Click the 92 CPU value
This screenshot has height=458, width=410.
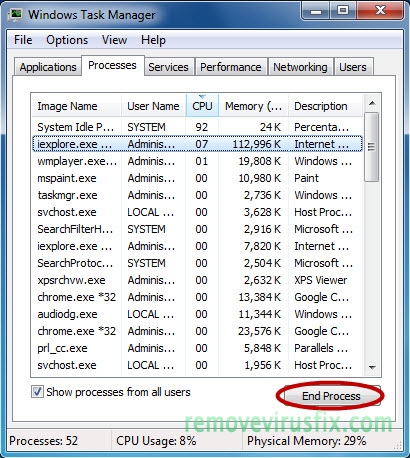tap(202, 127)
